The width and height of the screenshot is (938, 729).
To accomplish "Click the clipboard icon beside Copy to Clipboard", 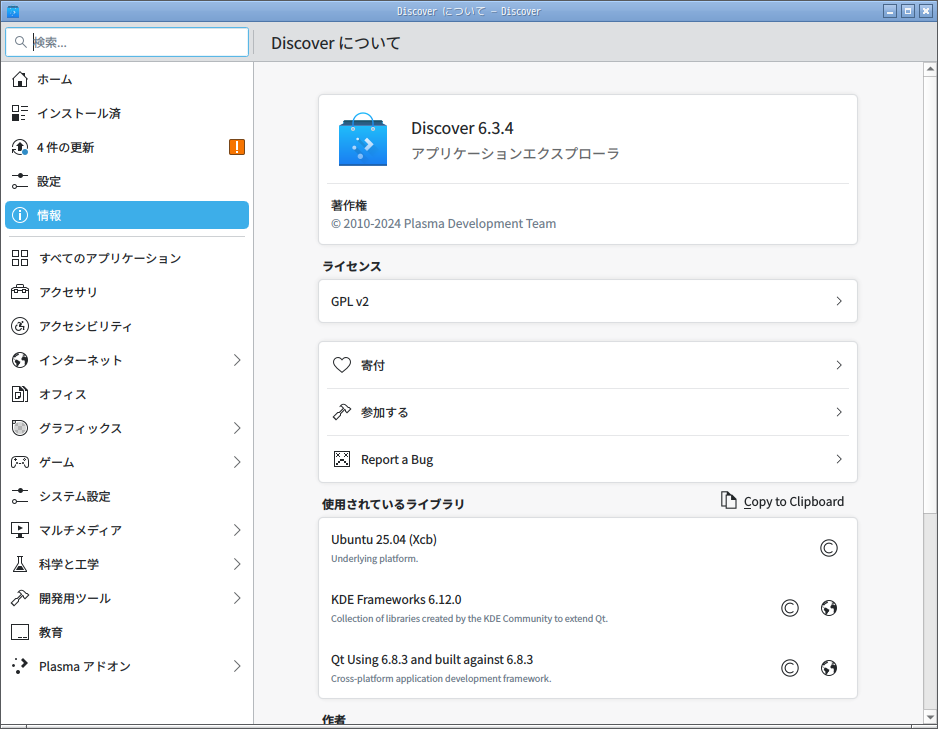I will point(728,501).
